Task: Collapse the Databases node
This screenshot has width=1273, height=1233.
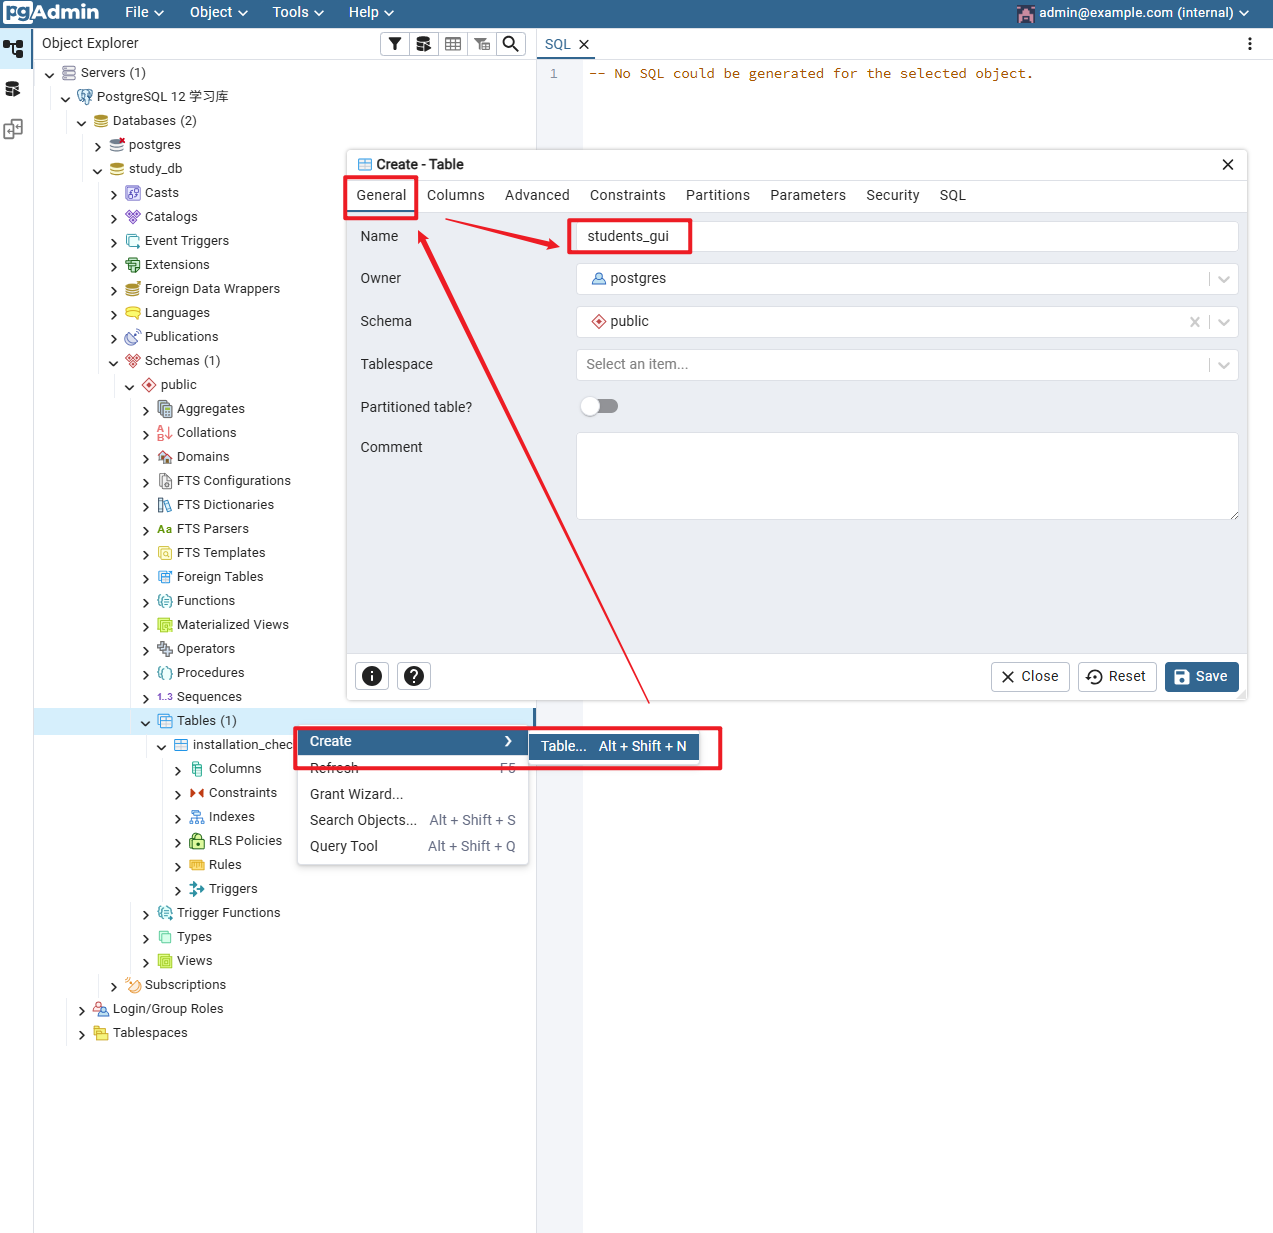Action: [81, 122]
